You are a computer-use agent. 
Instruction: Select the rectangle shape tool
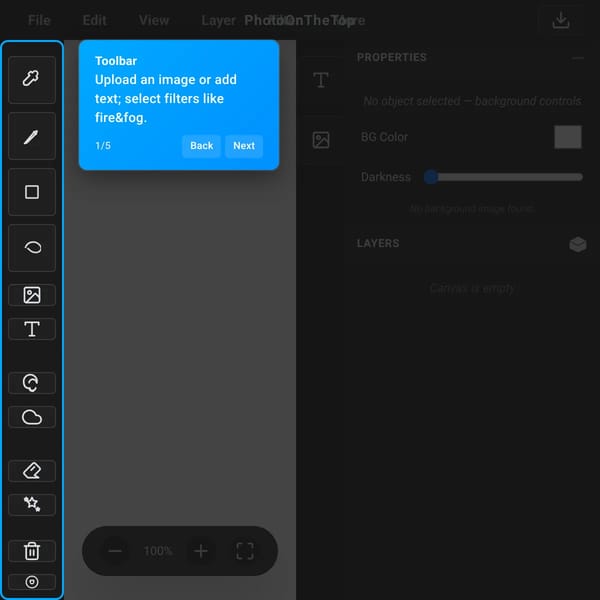click(32, 192)
